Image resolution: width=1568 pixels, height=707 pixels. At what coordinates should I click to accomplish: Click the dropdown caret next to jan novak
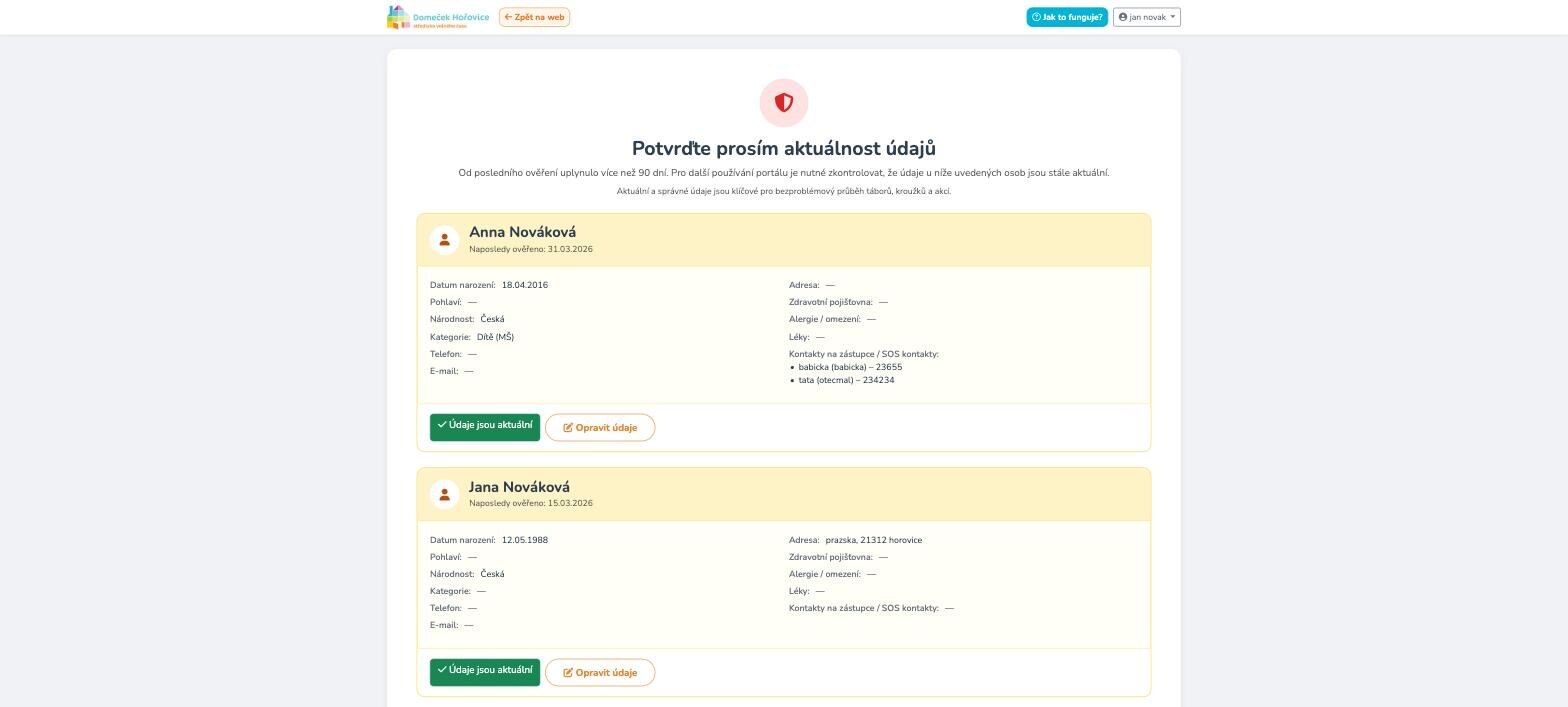coord(1173,17)
